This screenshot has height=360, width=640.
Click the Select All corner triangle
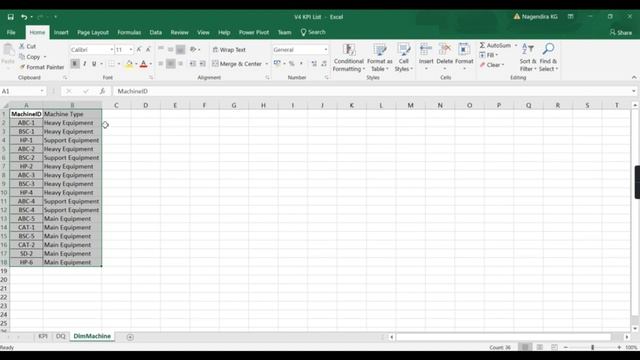[5, 105]
